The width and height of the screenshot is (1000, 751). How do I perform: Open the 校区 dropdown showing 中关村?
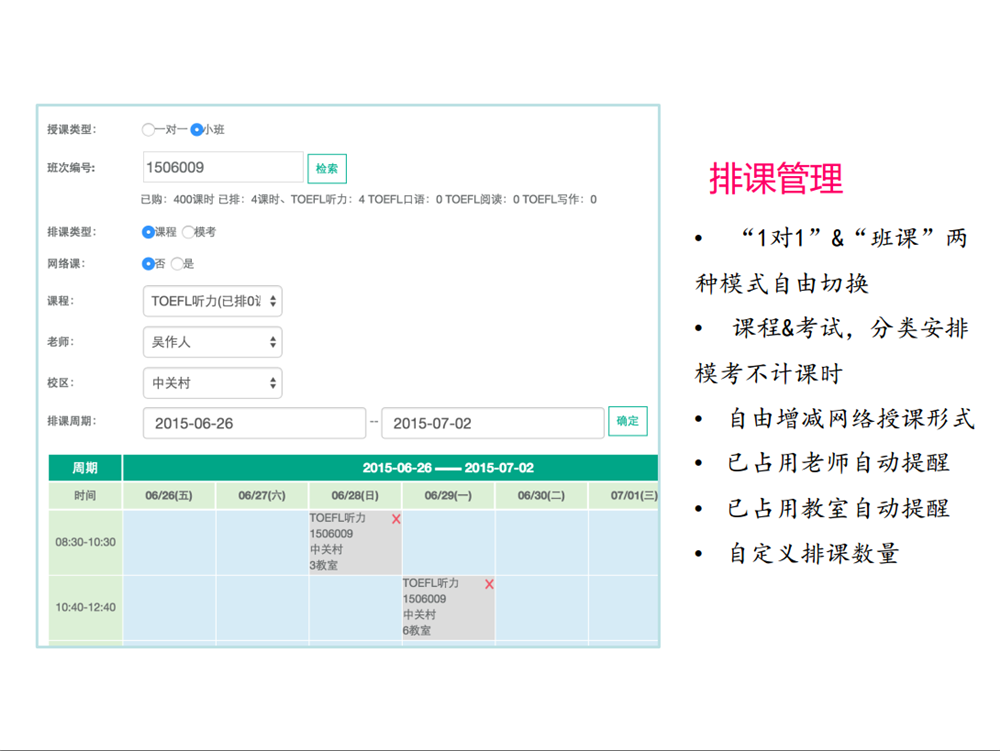click(x=212, y=383)
